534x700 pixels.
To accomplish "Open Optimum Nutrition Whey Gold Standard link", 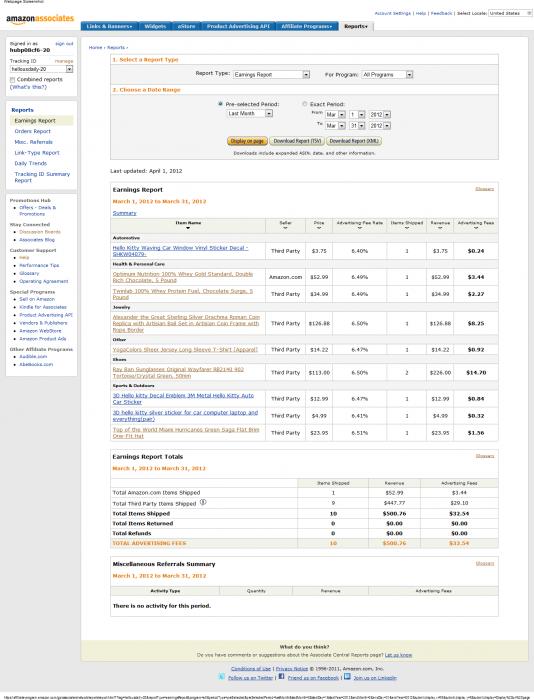I will pyautogui.click(x=183, y=277).
